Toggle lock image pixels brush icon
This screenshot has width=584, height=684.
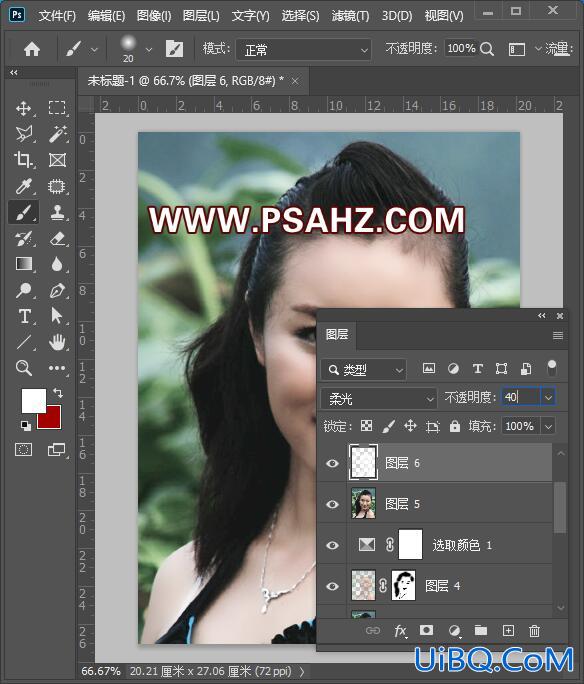tap(388, 426)
